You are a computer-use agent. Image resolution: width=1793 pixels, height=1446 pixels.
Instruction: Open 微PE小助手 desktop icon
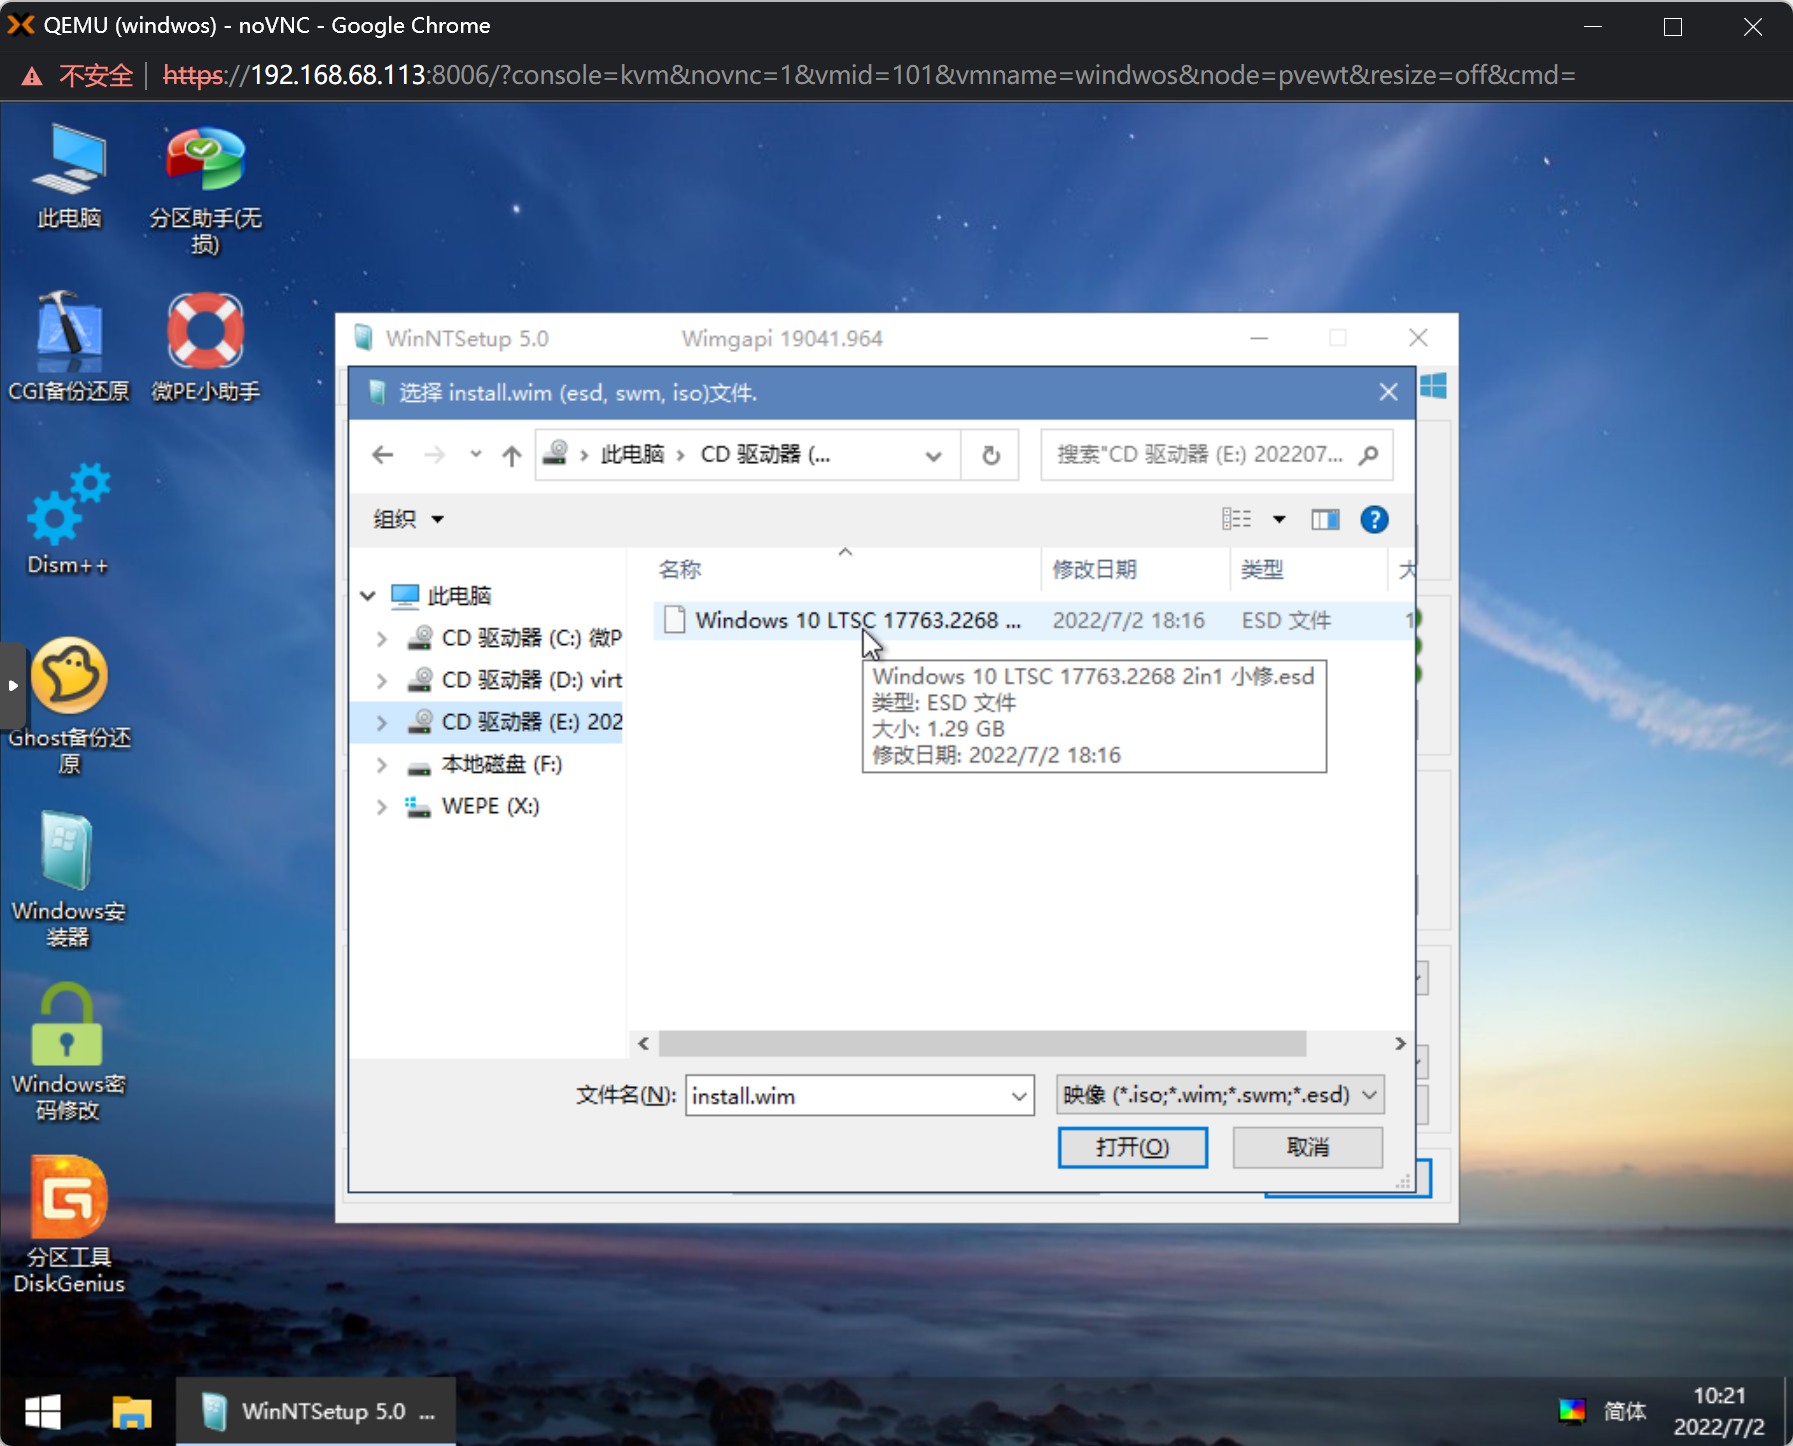(205, 348)
